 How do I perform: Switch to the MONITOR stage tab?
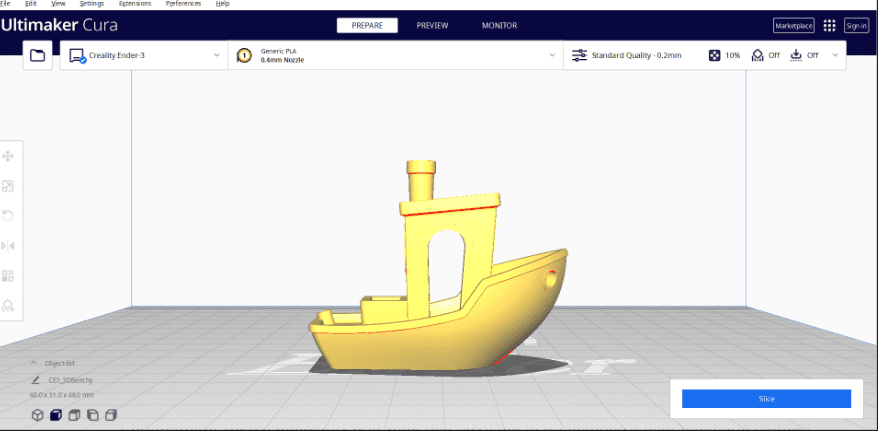point(499,26)
